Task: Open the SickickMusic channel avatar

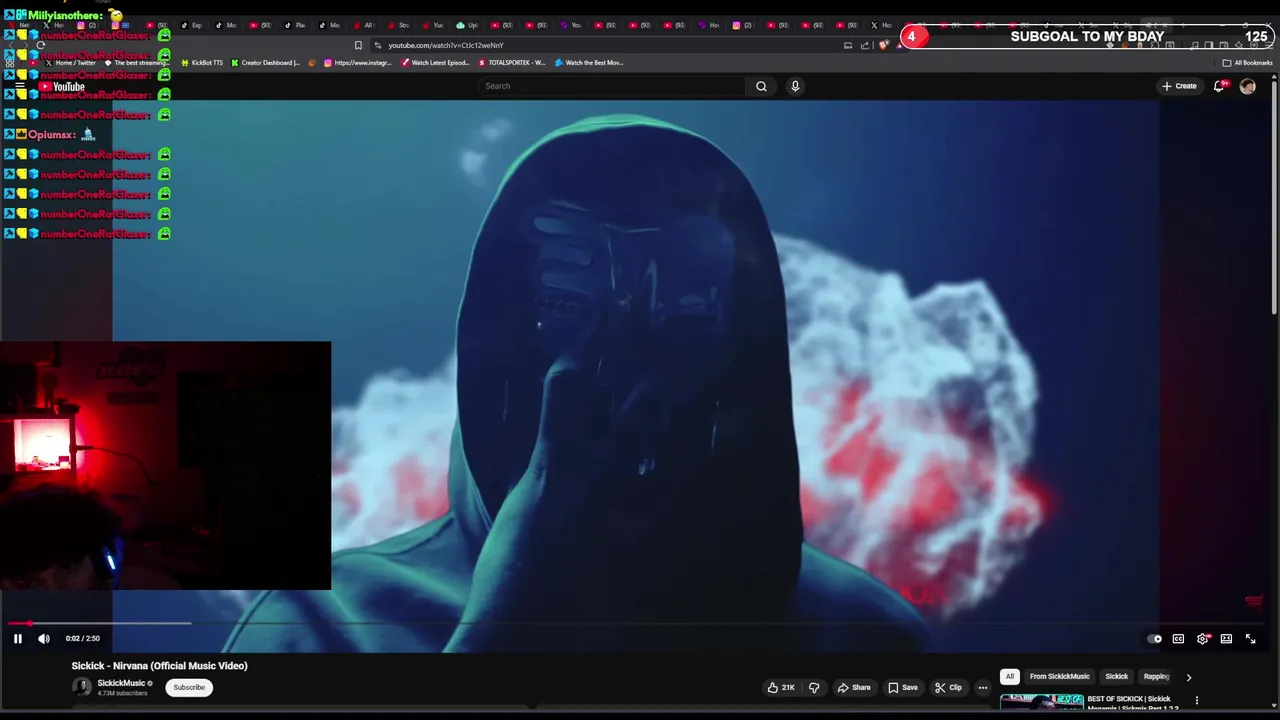Action: pyautogui.click(x=82, y=687)
